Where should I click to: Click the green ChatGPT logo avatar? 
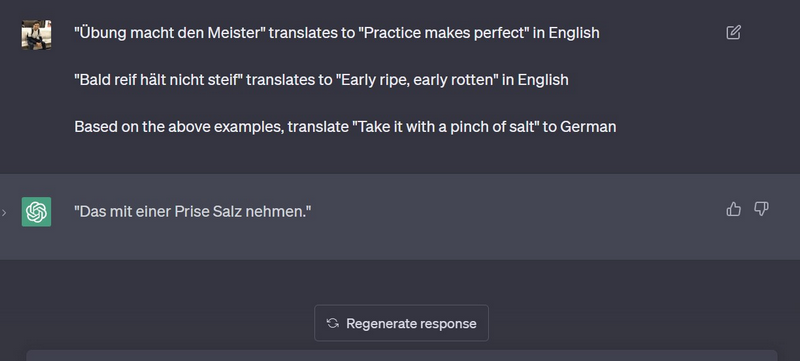pos(36,212)
